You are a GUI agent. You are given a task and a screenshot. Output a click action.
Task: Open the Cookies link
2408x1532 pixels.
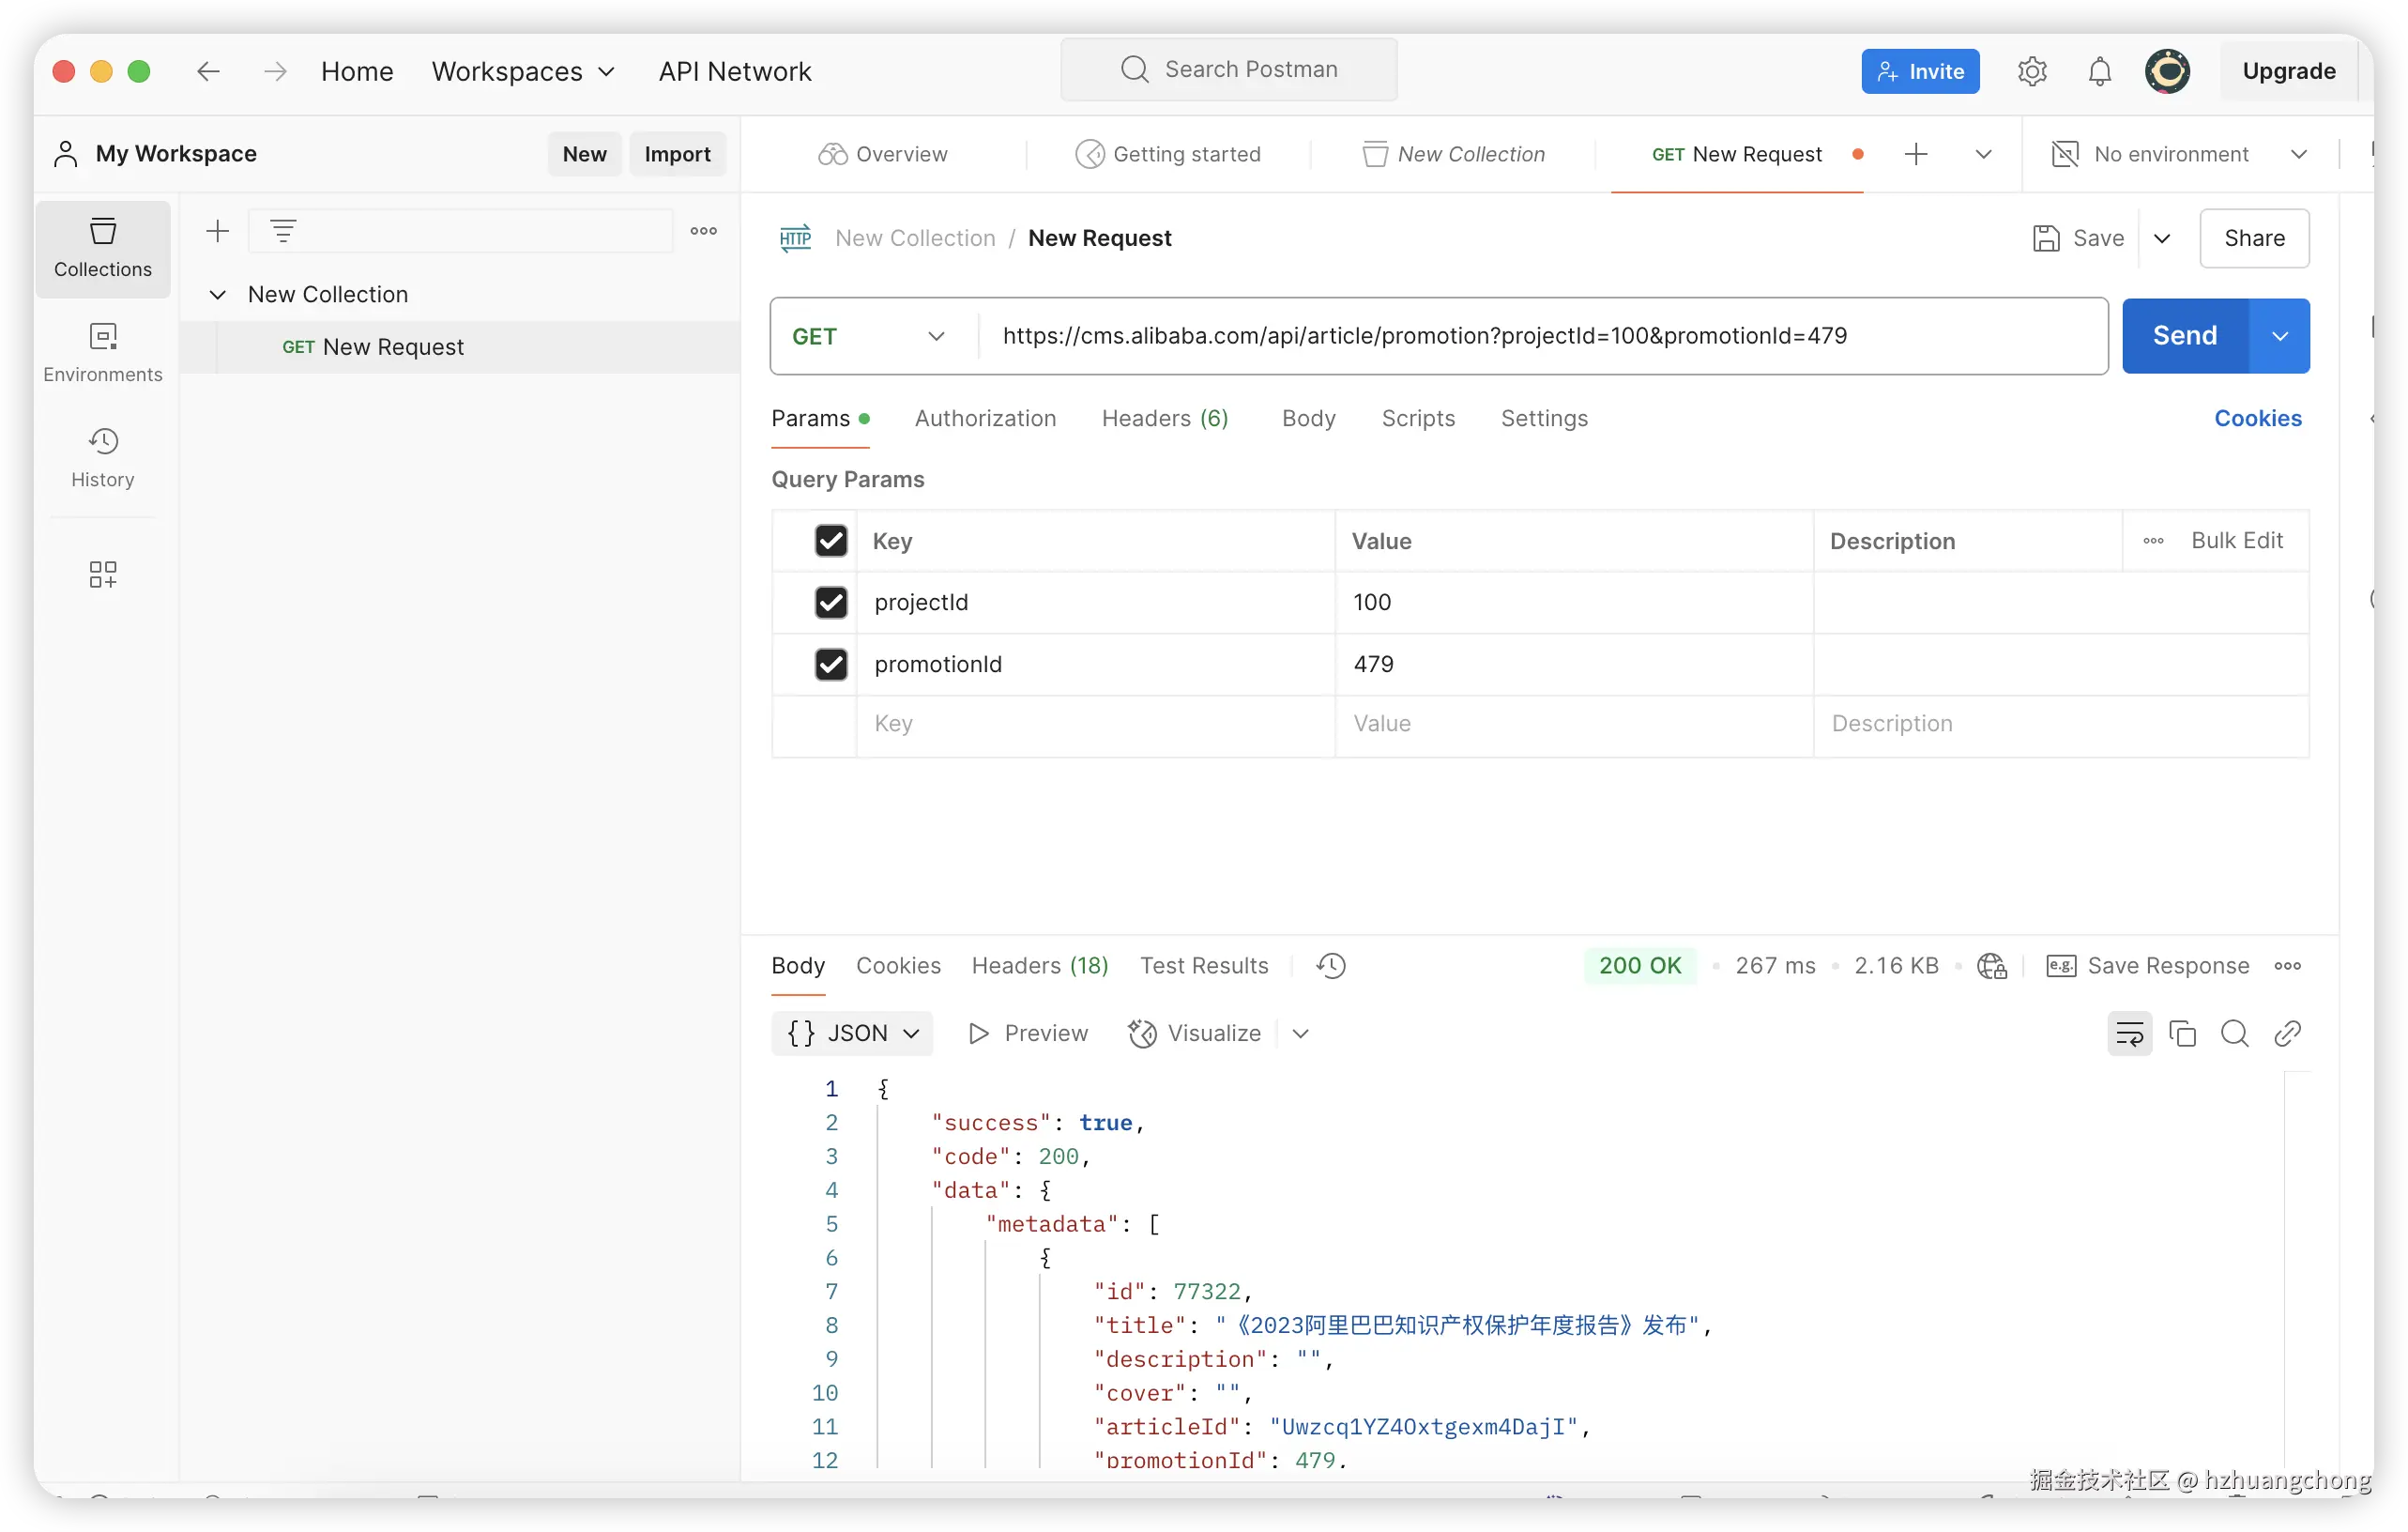2257,418
